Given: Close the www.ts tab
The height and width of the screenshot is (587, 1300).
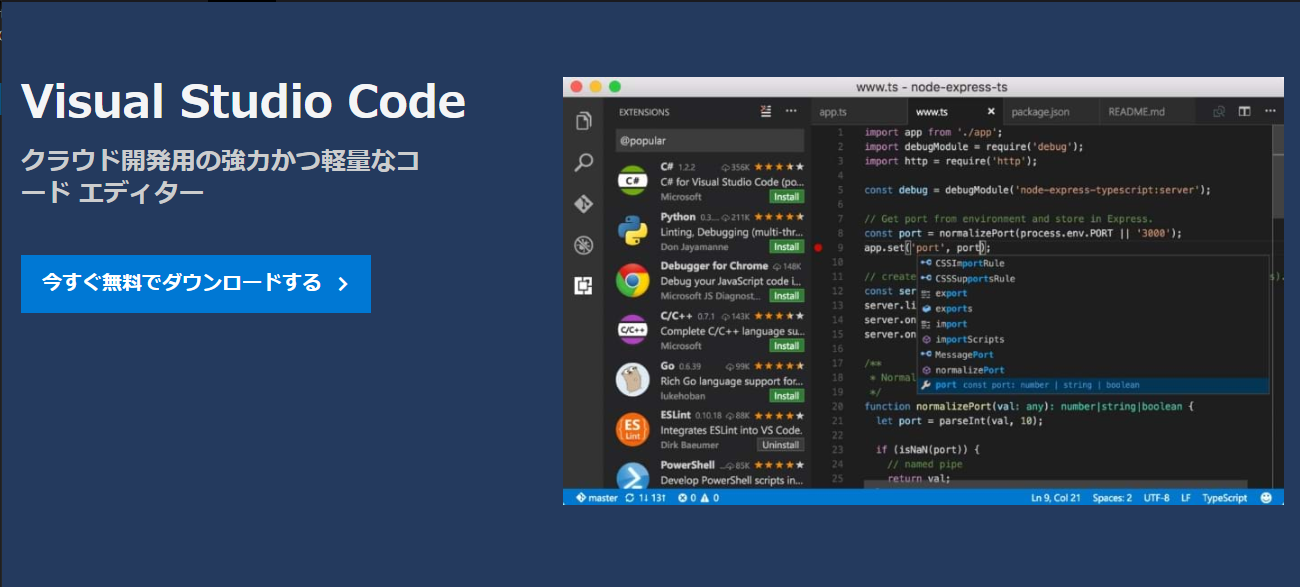Looking at the screenshot, I should tap(991, 112).
